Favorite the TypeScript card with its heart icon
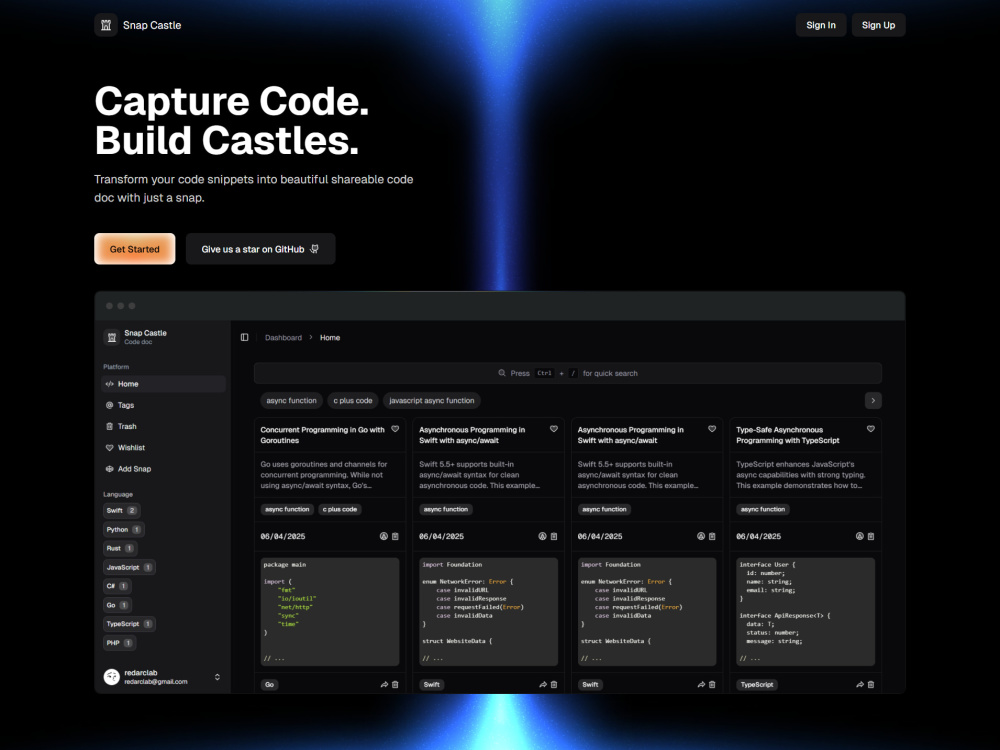This screenshot has width=1000, height=750. pos(871,429)
